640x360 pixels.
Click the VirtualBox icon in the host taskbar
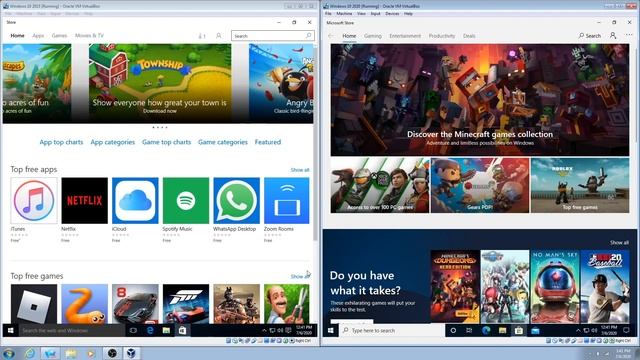pos(131,353)
